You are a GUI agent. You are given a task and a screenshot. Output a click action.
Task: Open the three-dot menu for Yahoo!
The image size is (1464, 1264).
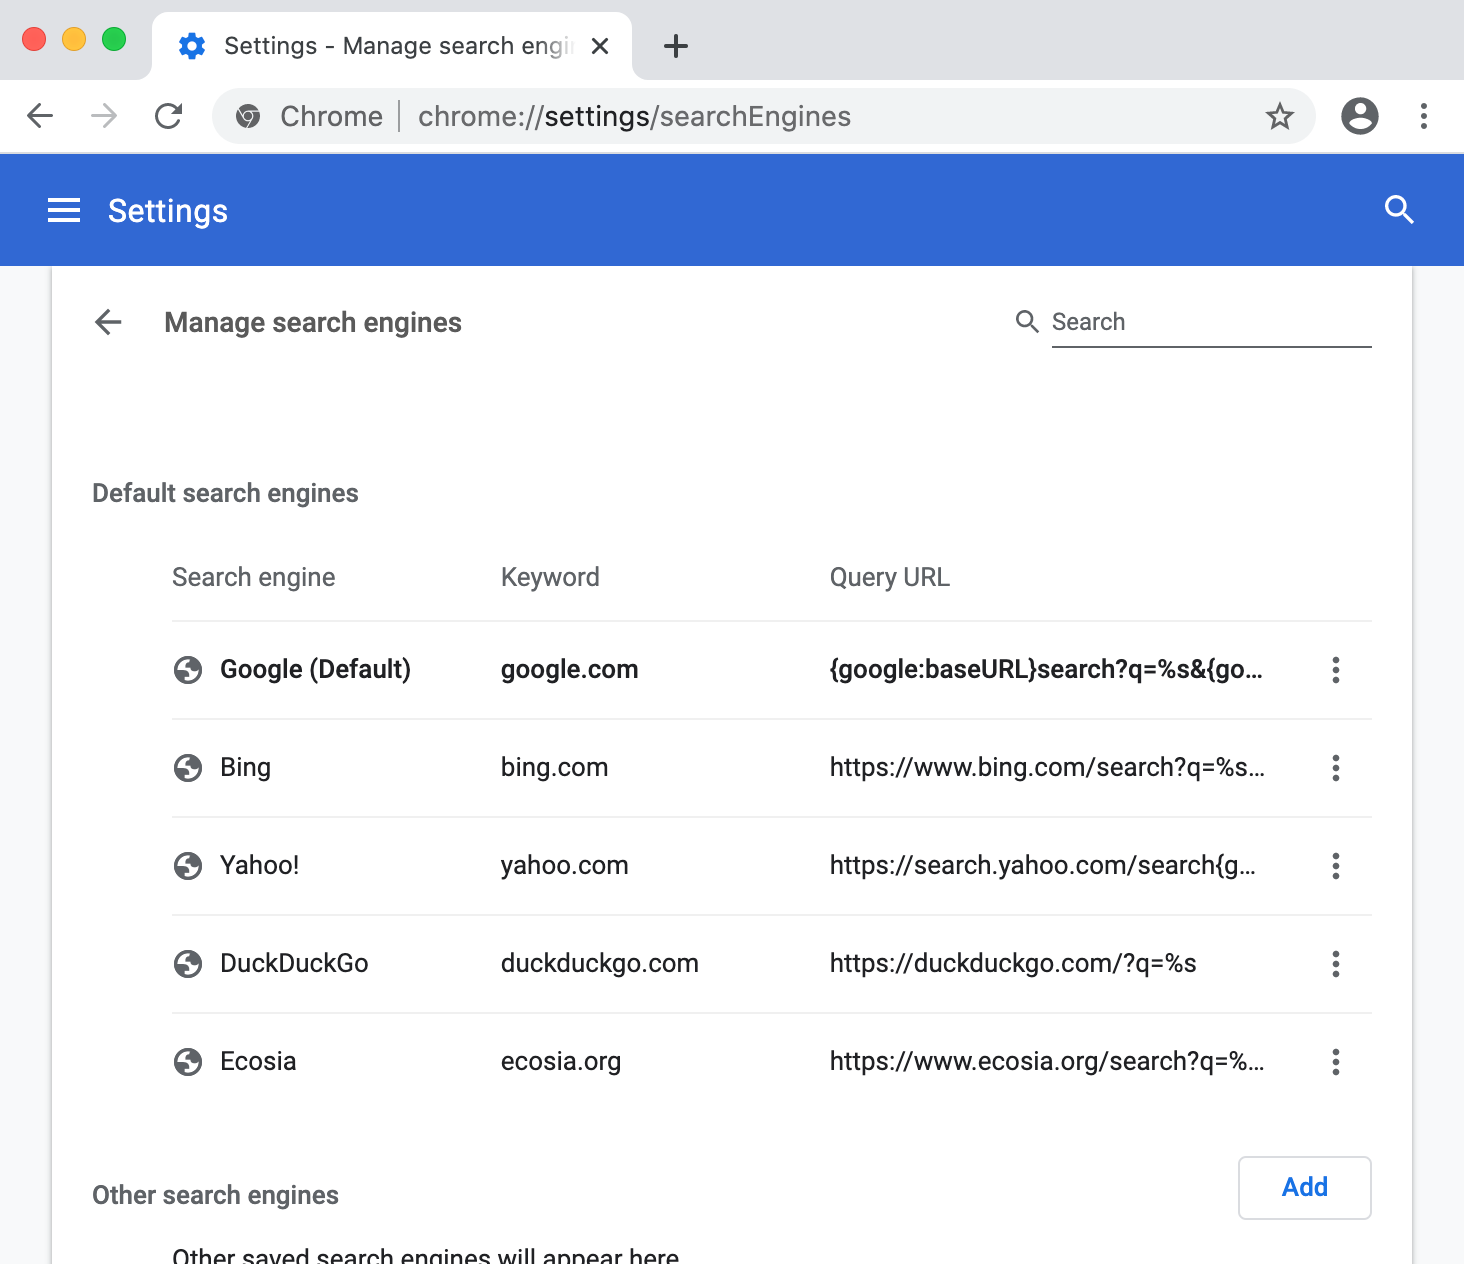[x=1335, y=866]
